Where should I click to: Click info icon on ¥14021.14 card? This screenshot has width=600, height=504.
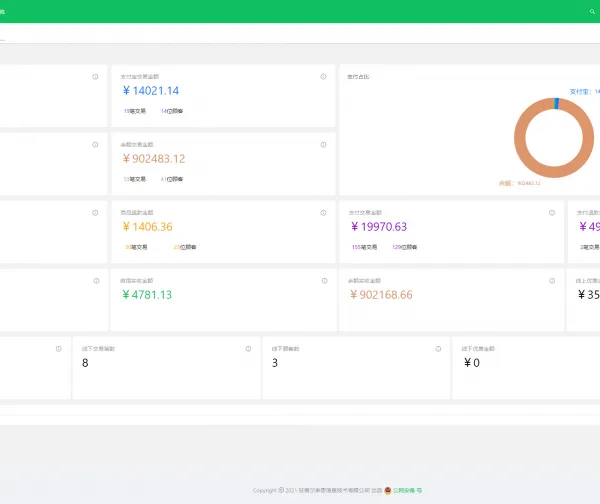(x=323, y=77)
